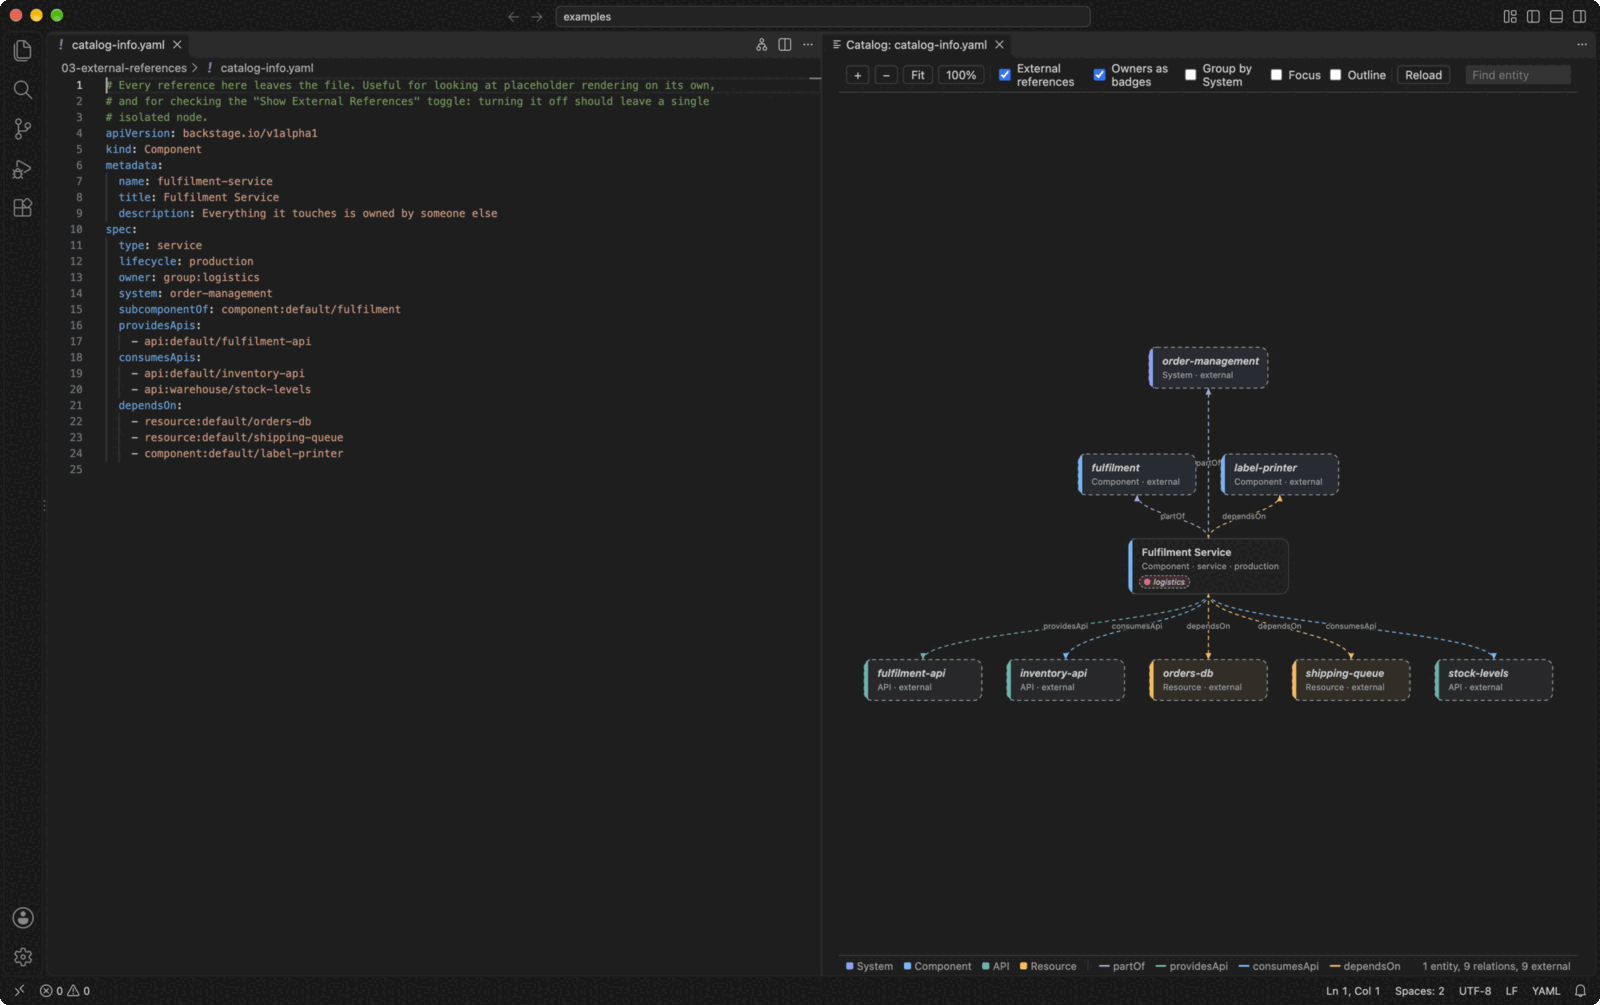Screen dimensions: 1600x1005
Task: Change indentation via Spaces: 2
Action: (x=1419, y=991)
